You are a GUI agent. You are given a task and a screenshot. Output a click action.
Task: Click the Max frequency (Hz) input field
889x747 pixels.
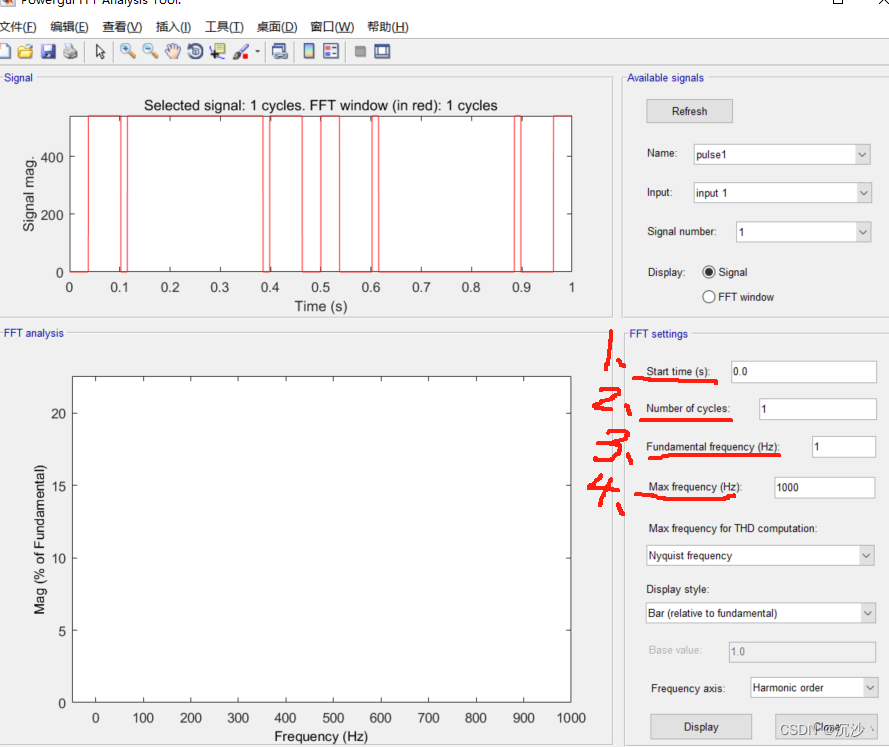(x=825, y=487)
